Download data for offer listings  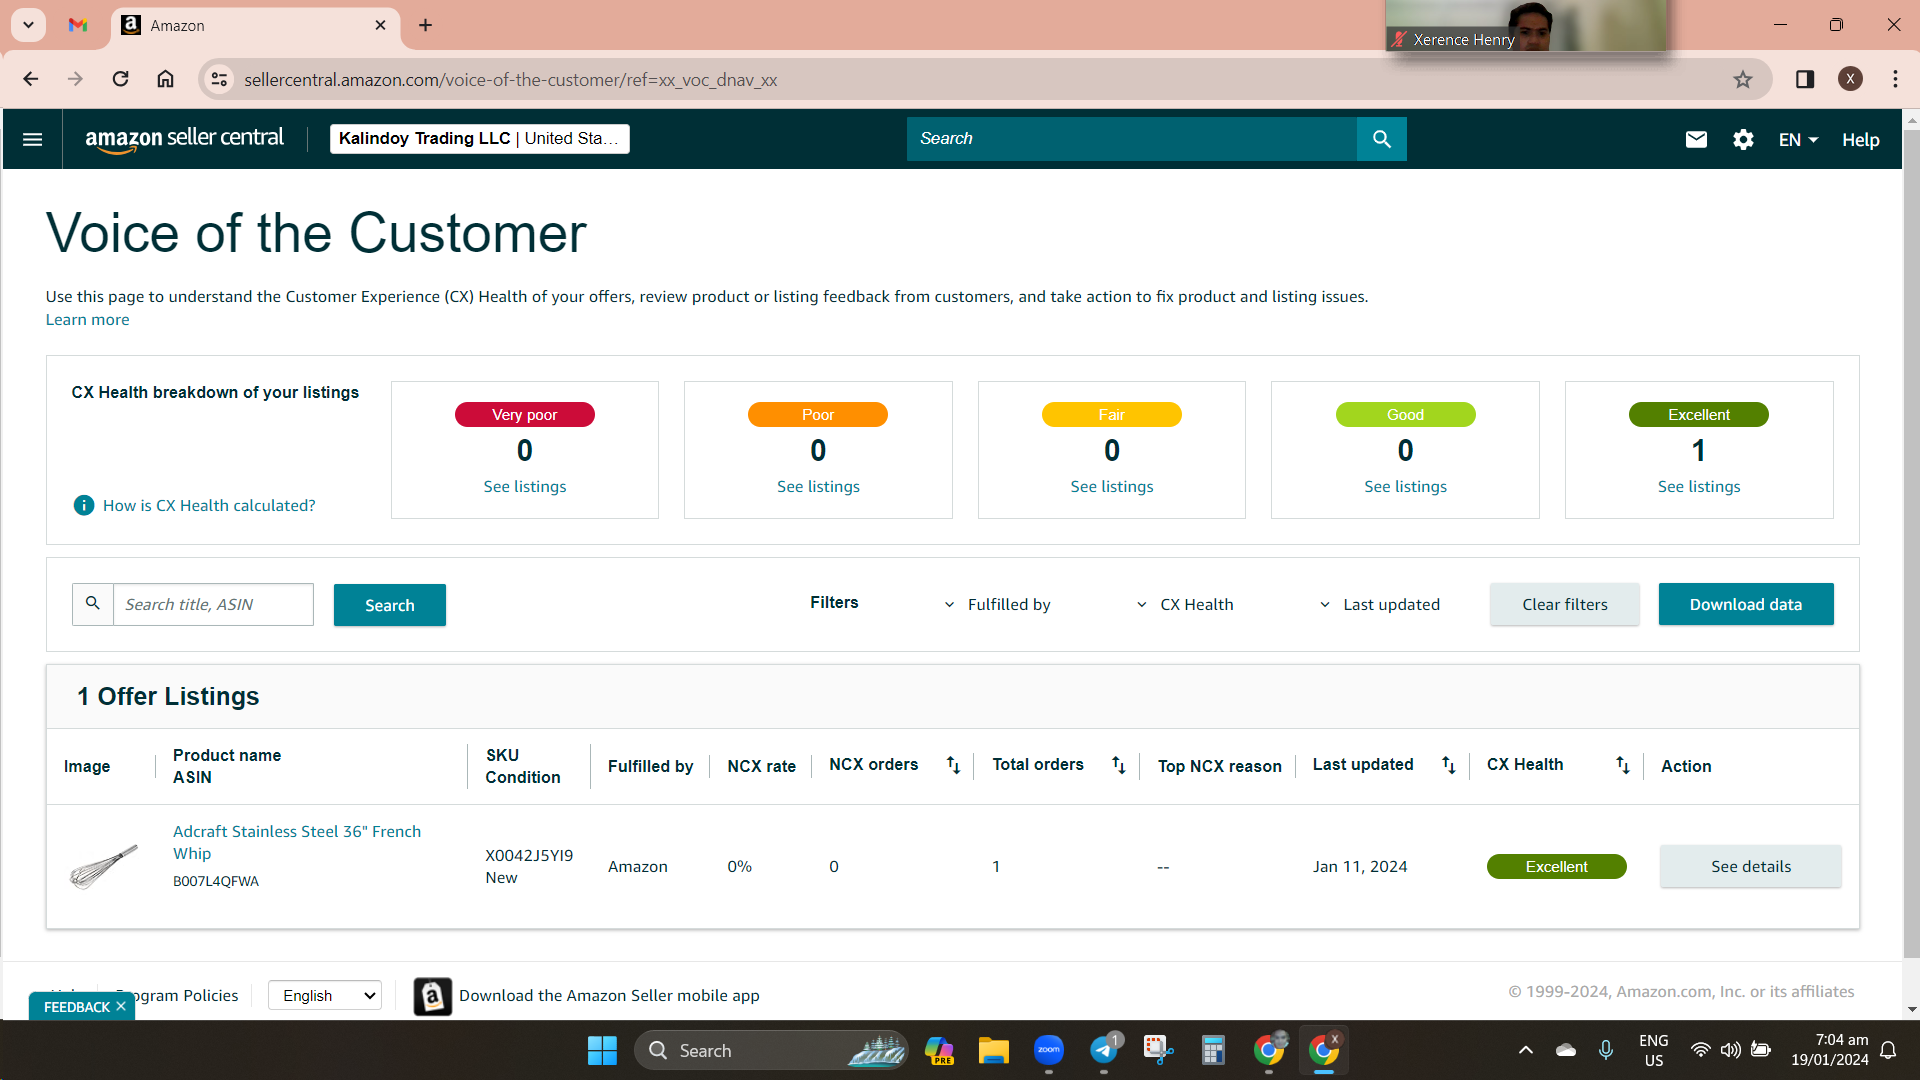pos(1746,604)
